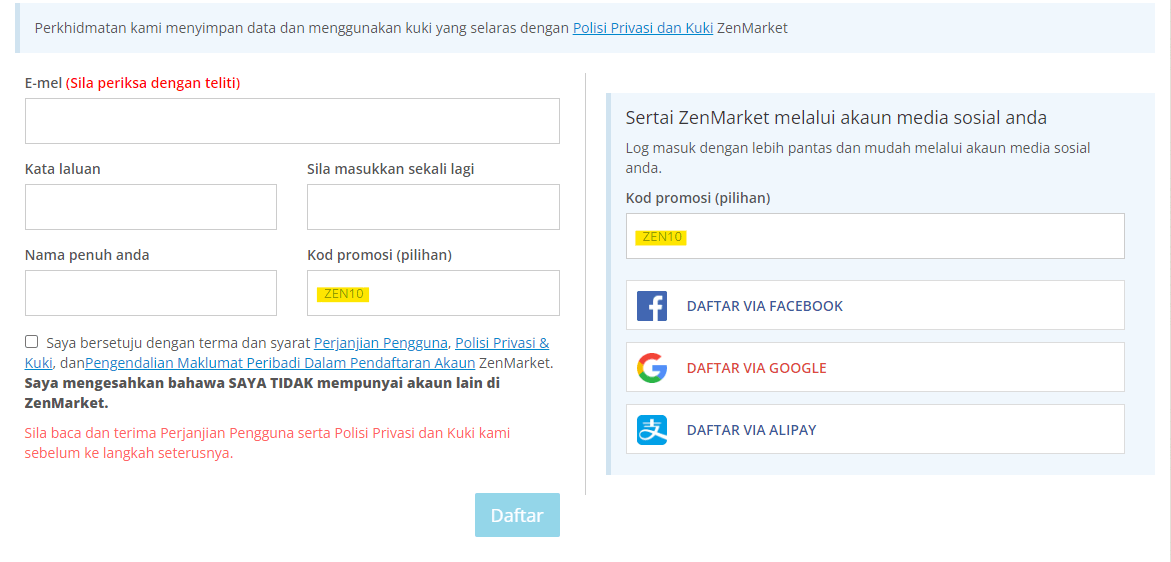Click the social panel's Kod promosi field
Screen dimensions: 1171x562
coord(875,236)
